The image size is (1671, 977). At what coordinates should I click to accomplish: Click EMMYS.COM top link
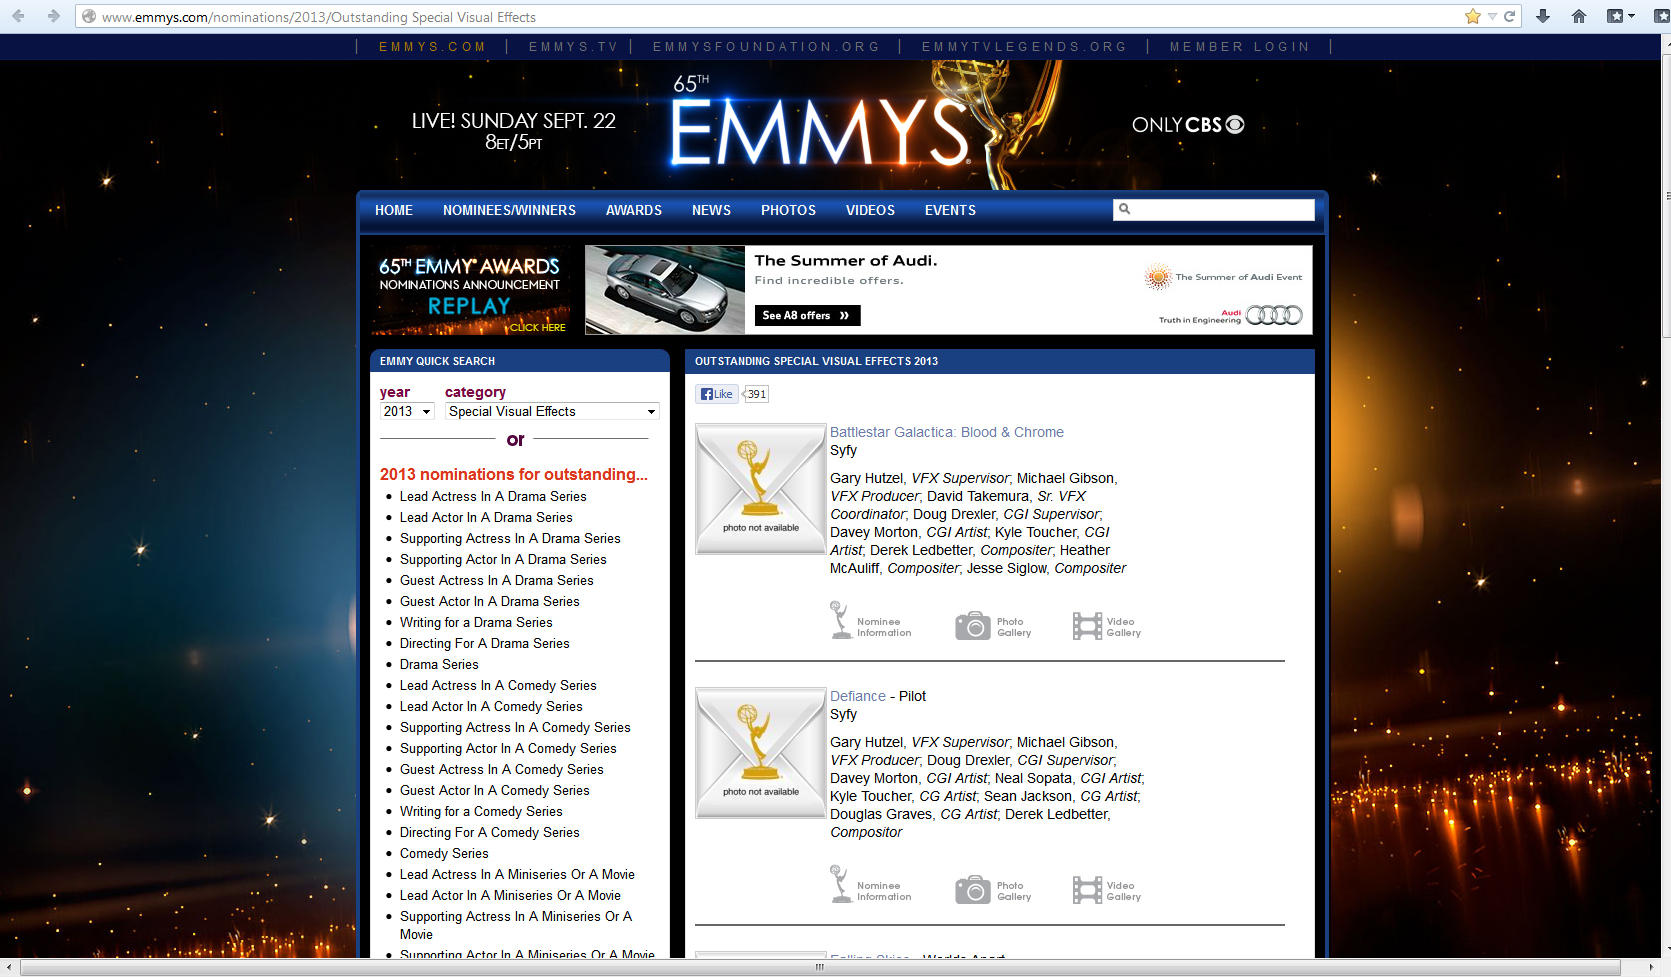pos(432,47)
